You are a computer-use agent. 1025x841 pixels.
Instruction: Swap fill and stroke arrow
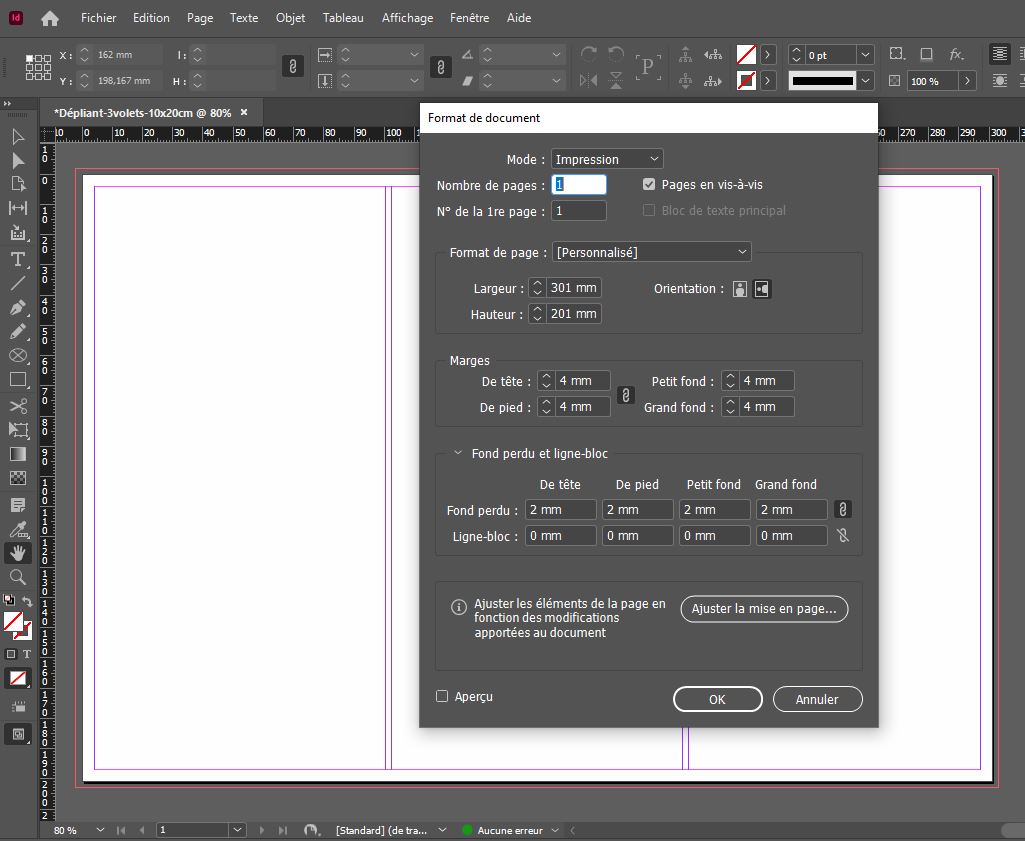point(27,601)
